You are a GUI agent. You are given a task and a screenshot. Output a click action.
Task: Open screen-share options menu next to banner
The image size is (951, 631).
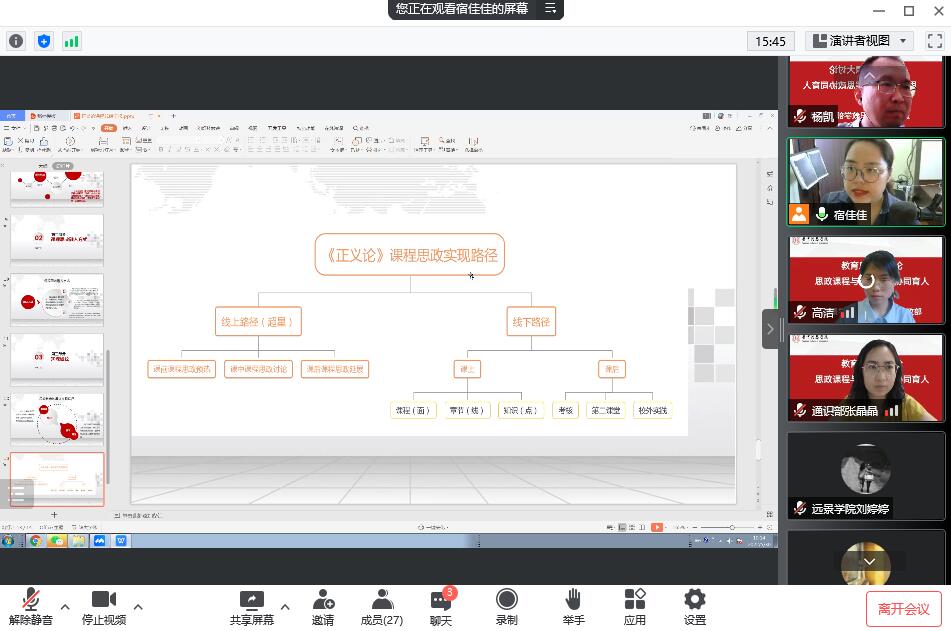click(550, 8)
